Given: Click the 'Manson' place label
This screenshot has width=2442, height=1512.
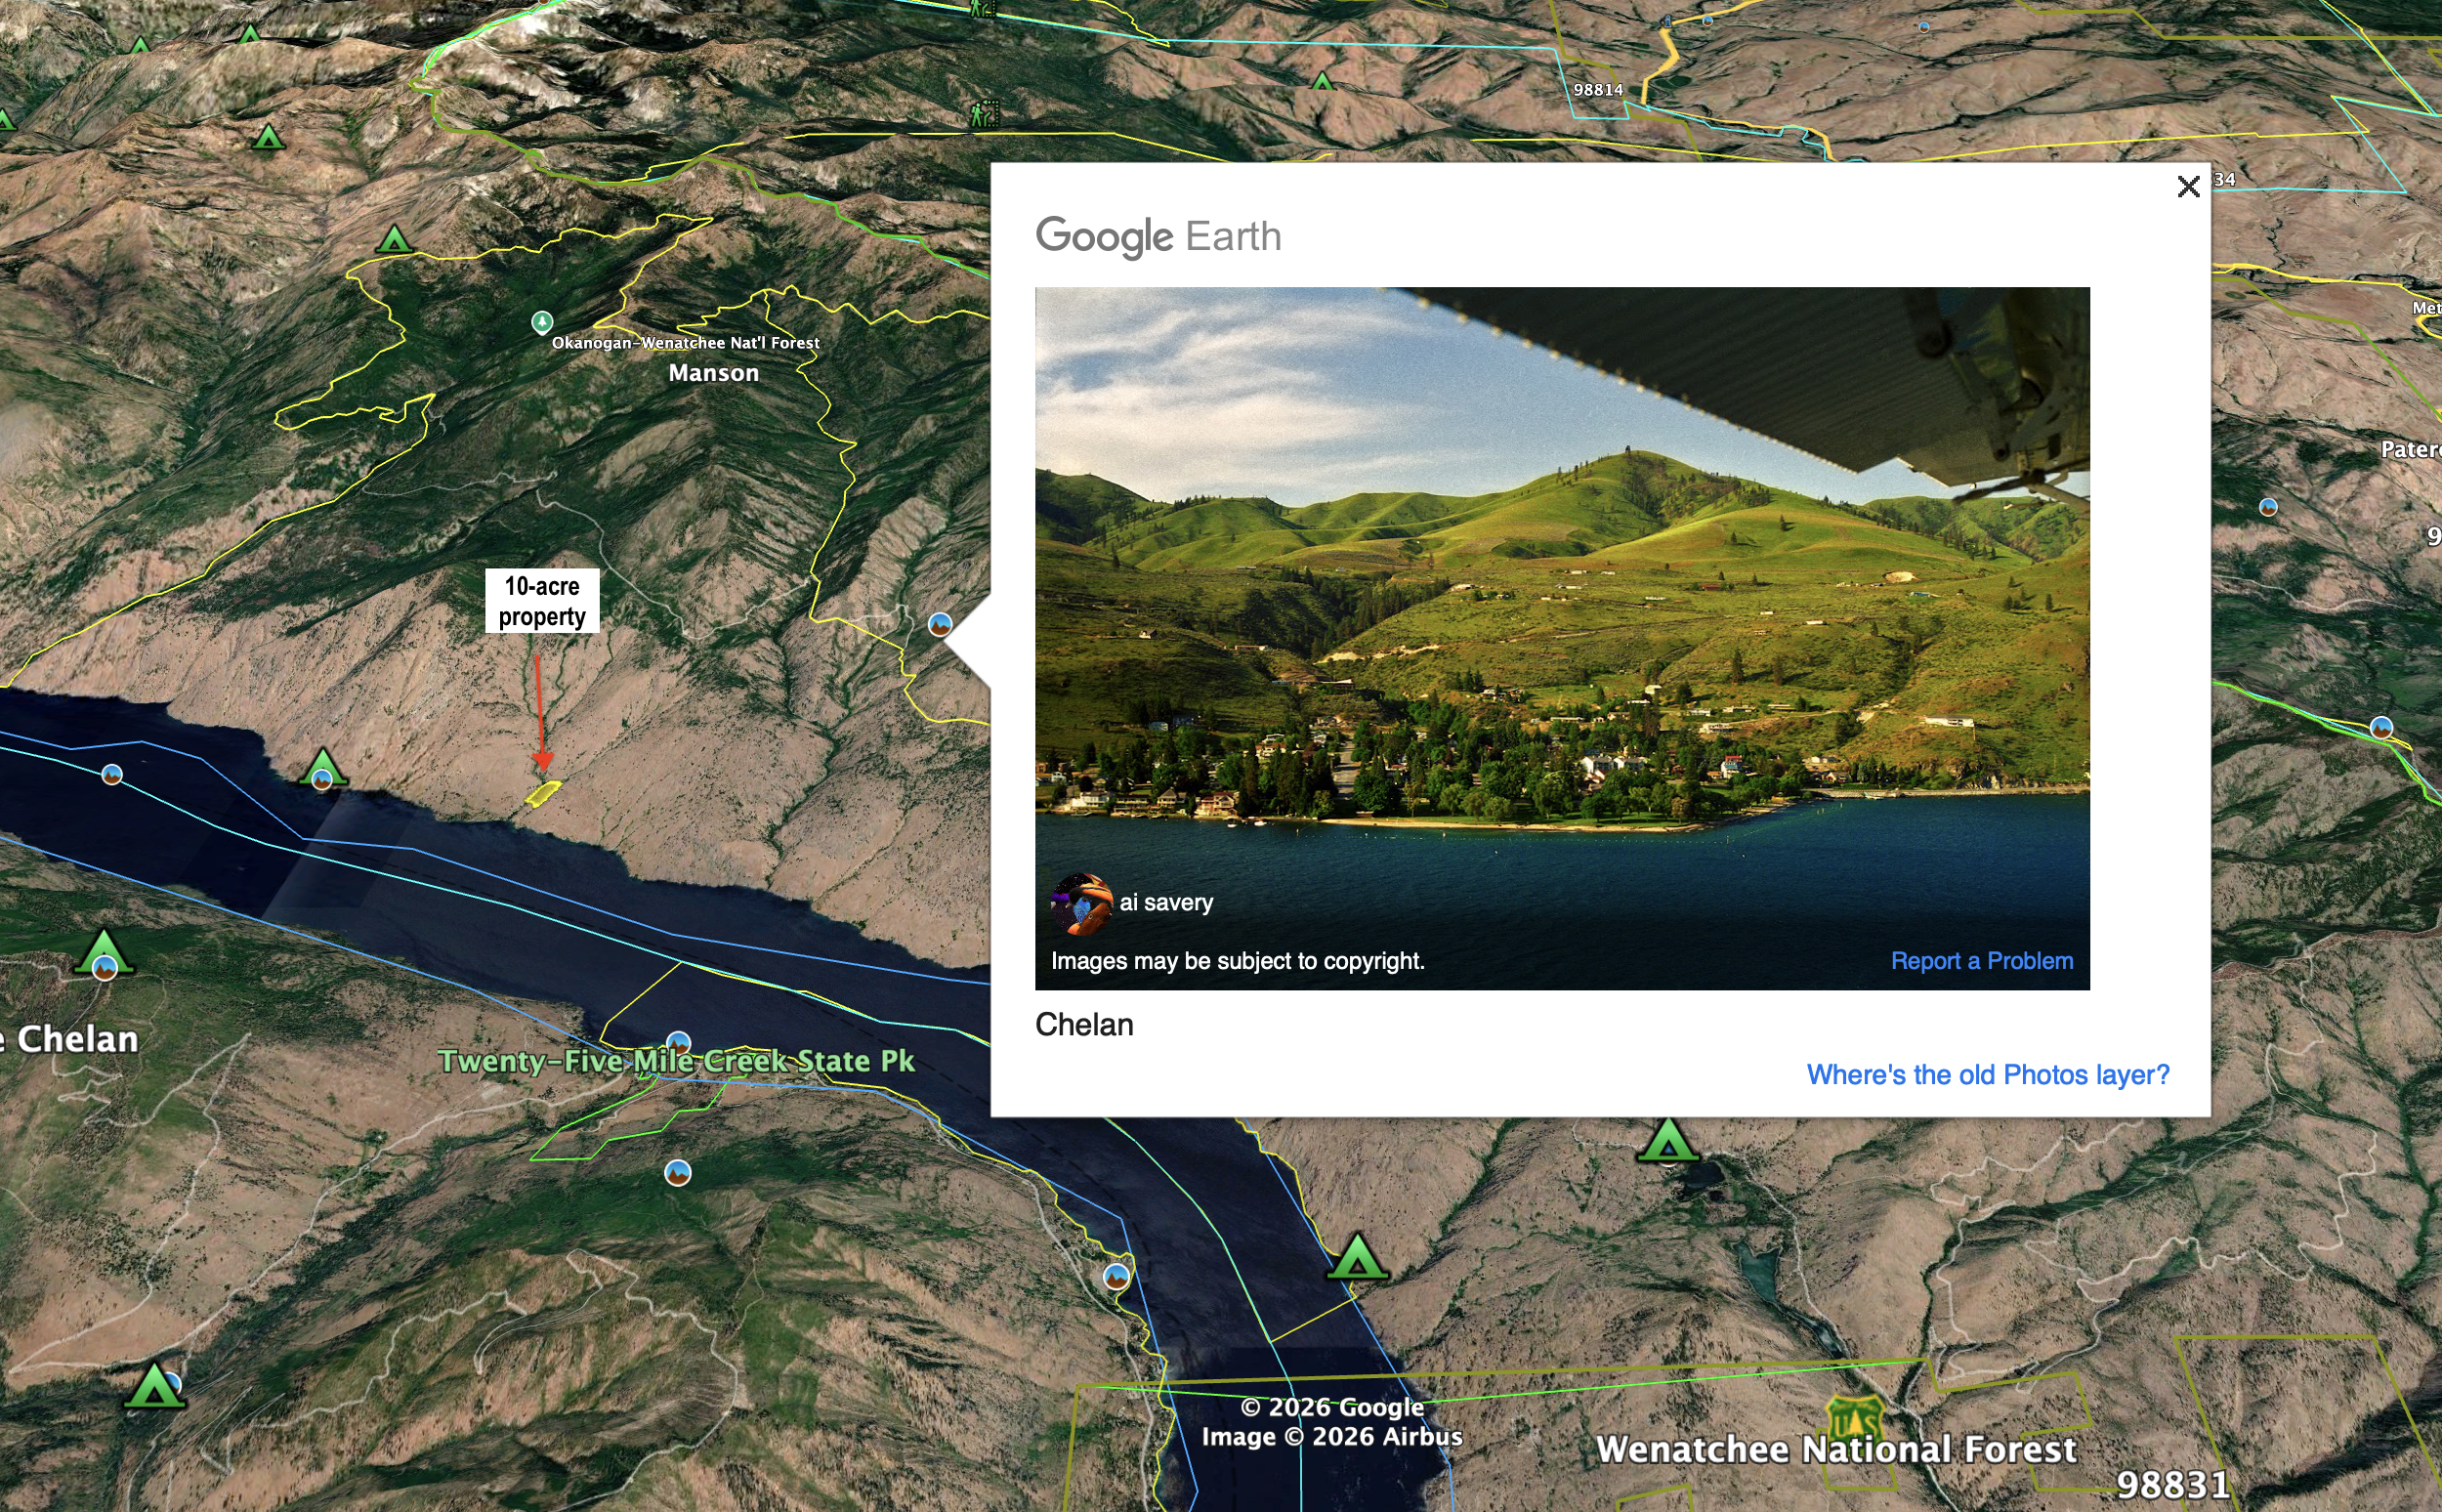Looking at the screenshot, I should click(x=713, y=374).
